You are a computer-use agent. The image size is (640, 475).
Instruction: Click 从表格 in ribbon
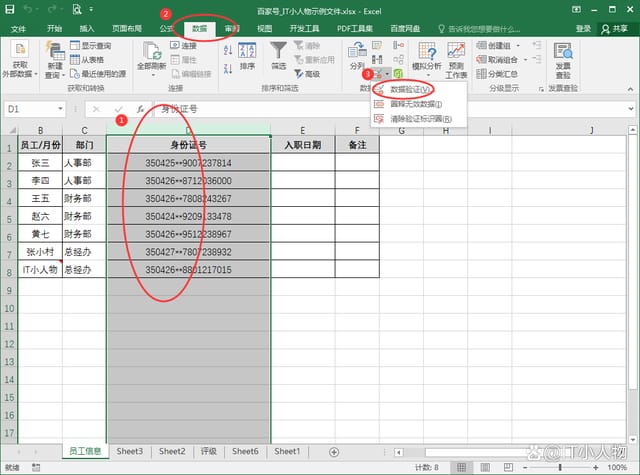(87, 60)
